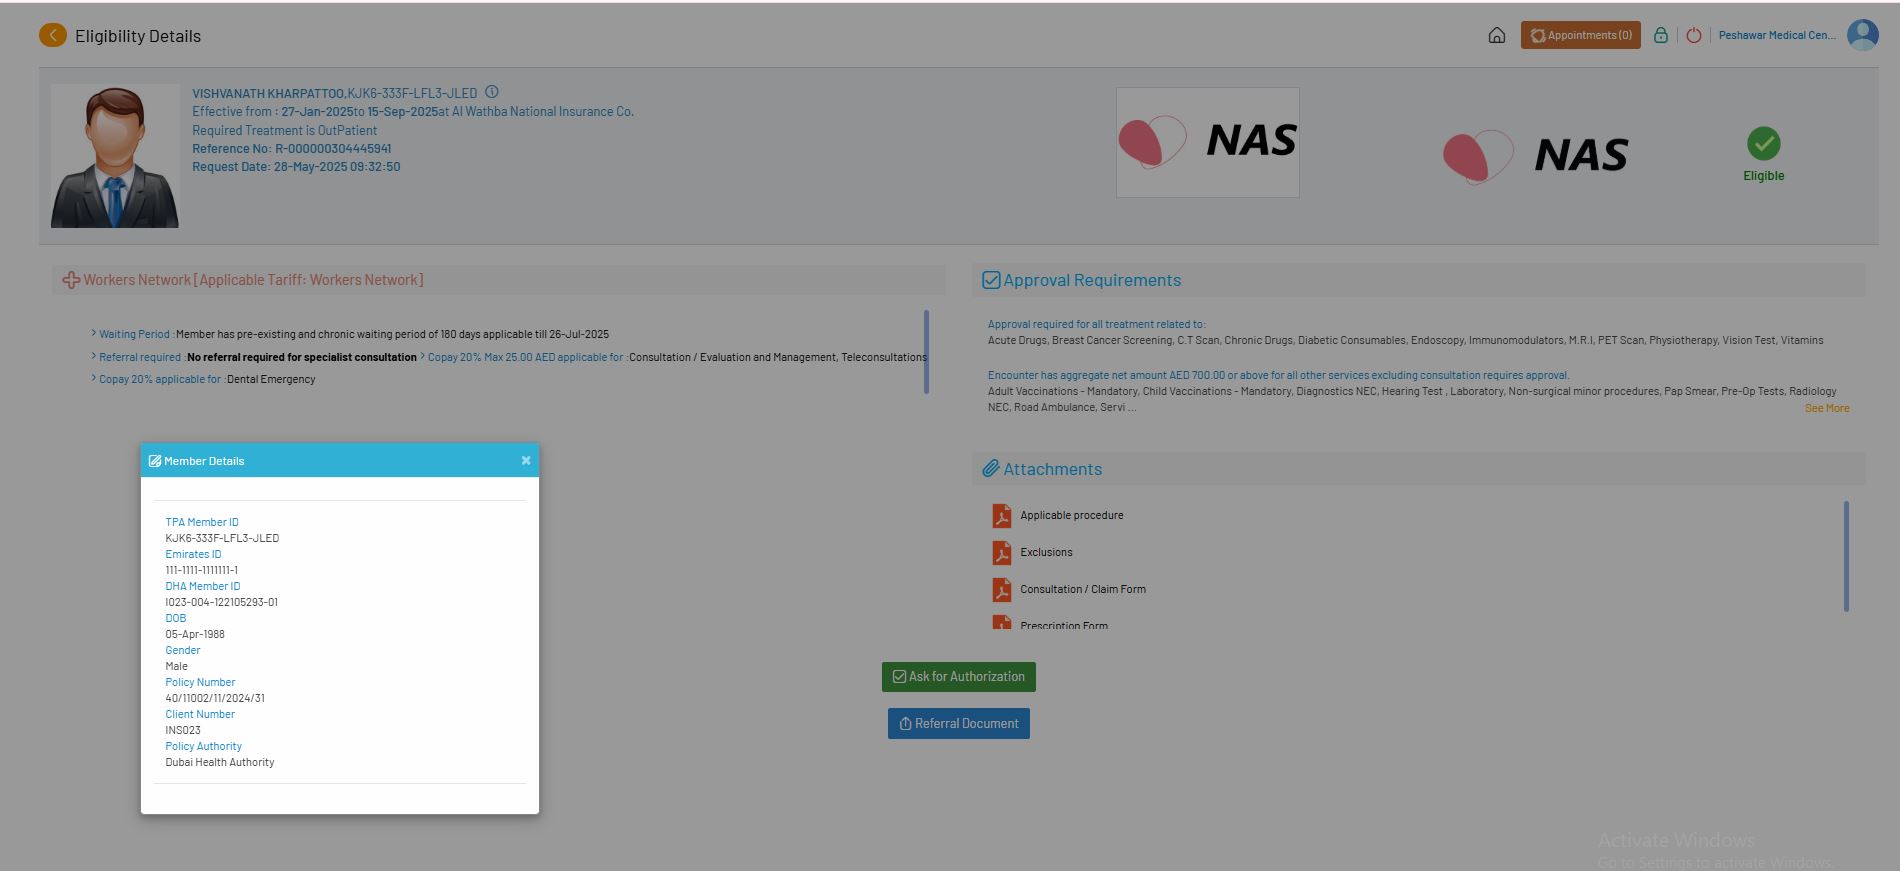The height and width of the screenshot is (871, 1900).
Task: Click the Workers Network cross icon
Action: point(71,280)
